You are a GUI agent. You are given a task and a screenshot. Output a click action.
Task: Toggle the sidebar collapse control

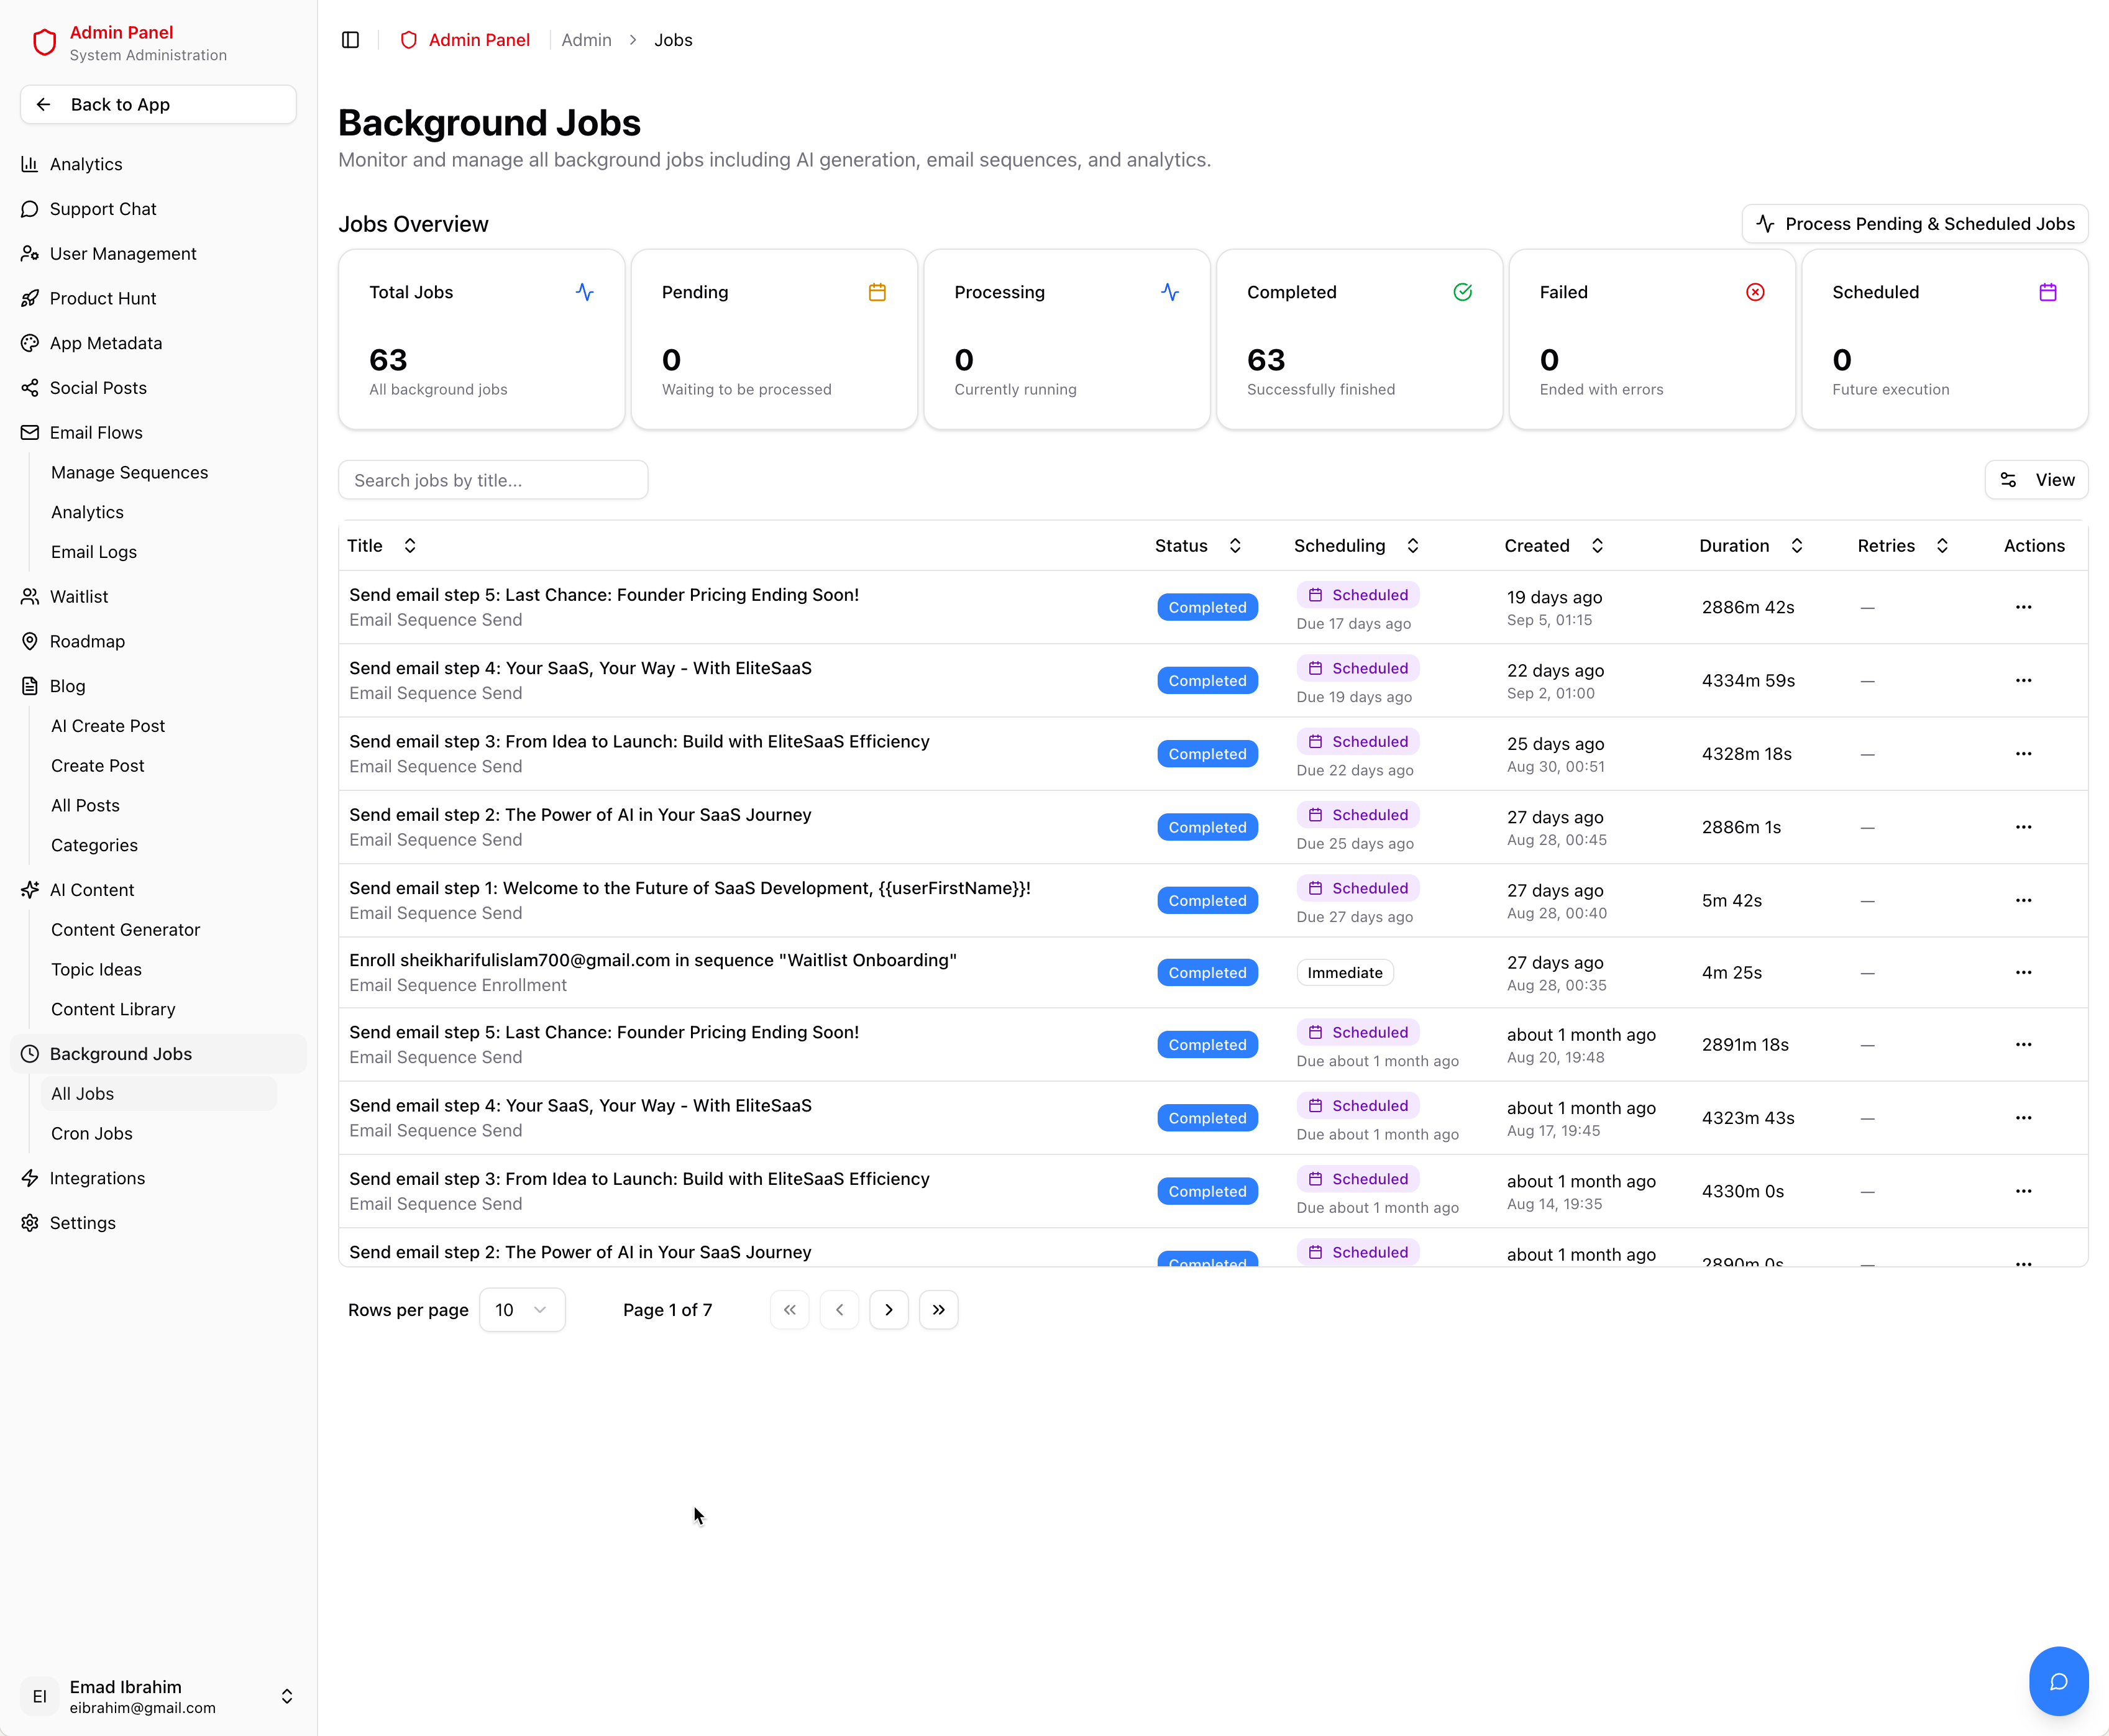pos(351,40)
